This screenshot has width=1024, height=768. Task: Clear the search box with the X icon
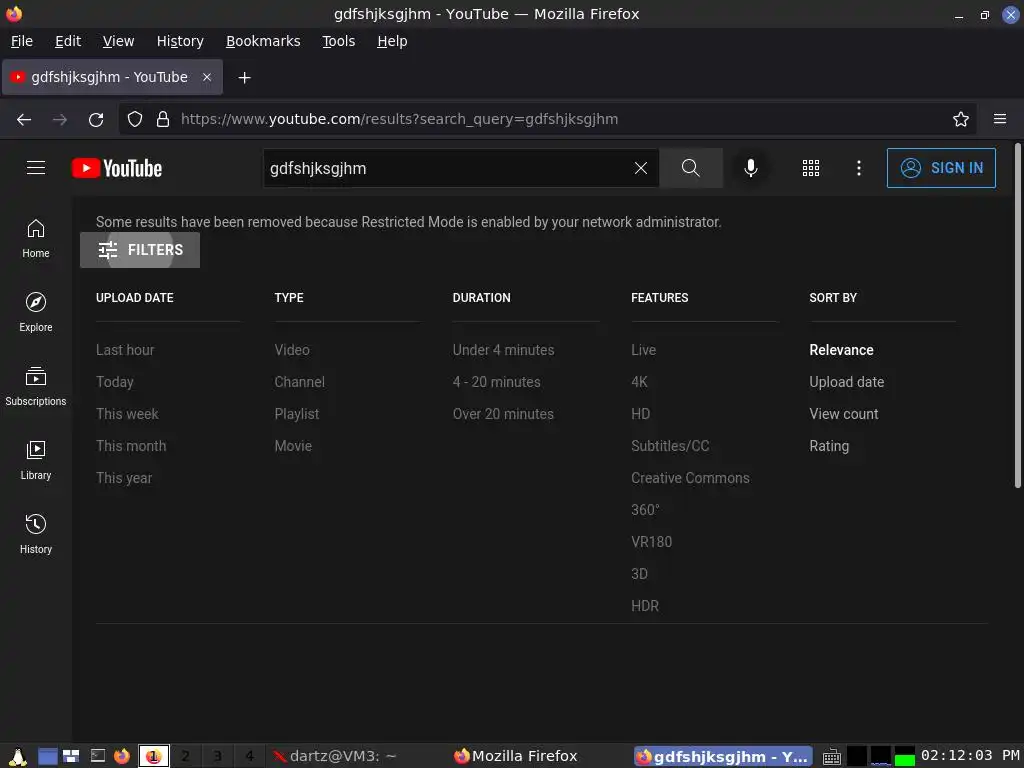641,168
